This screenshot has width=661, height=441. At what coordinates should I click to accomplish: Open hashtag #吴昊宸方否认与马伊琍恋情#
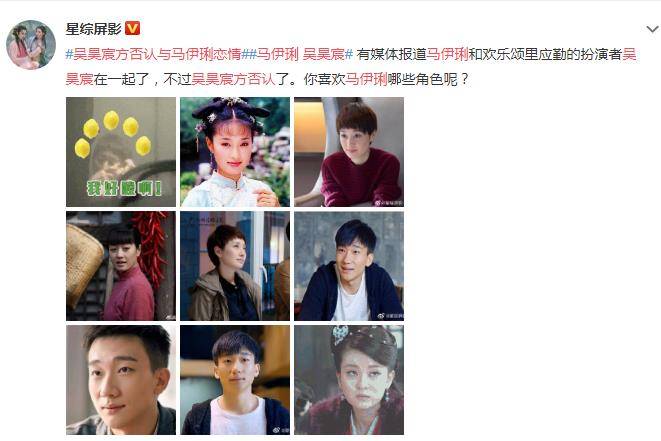tap(157, 54)
